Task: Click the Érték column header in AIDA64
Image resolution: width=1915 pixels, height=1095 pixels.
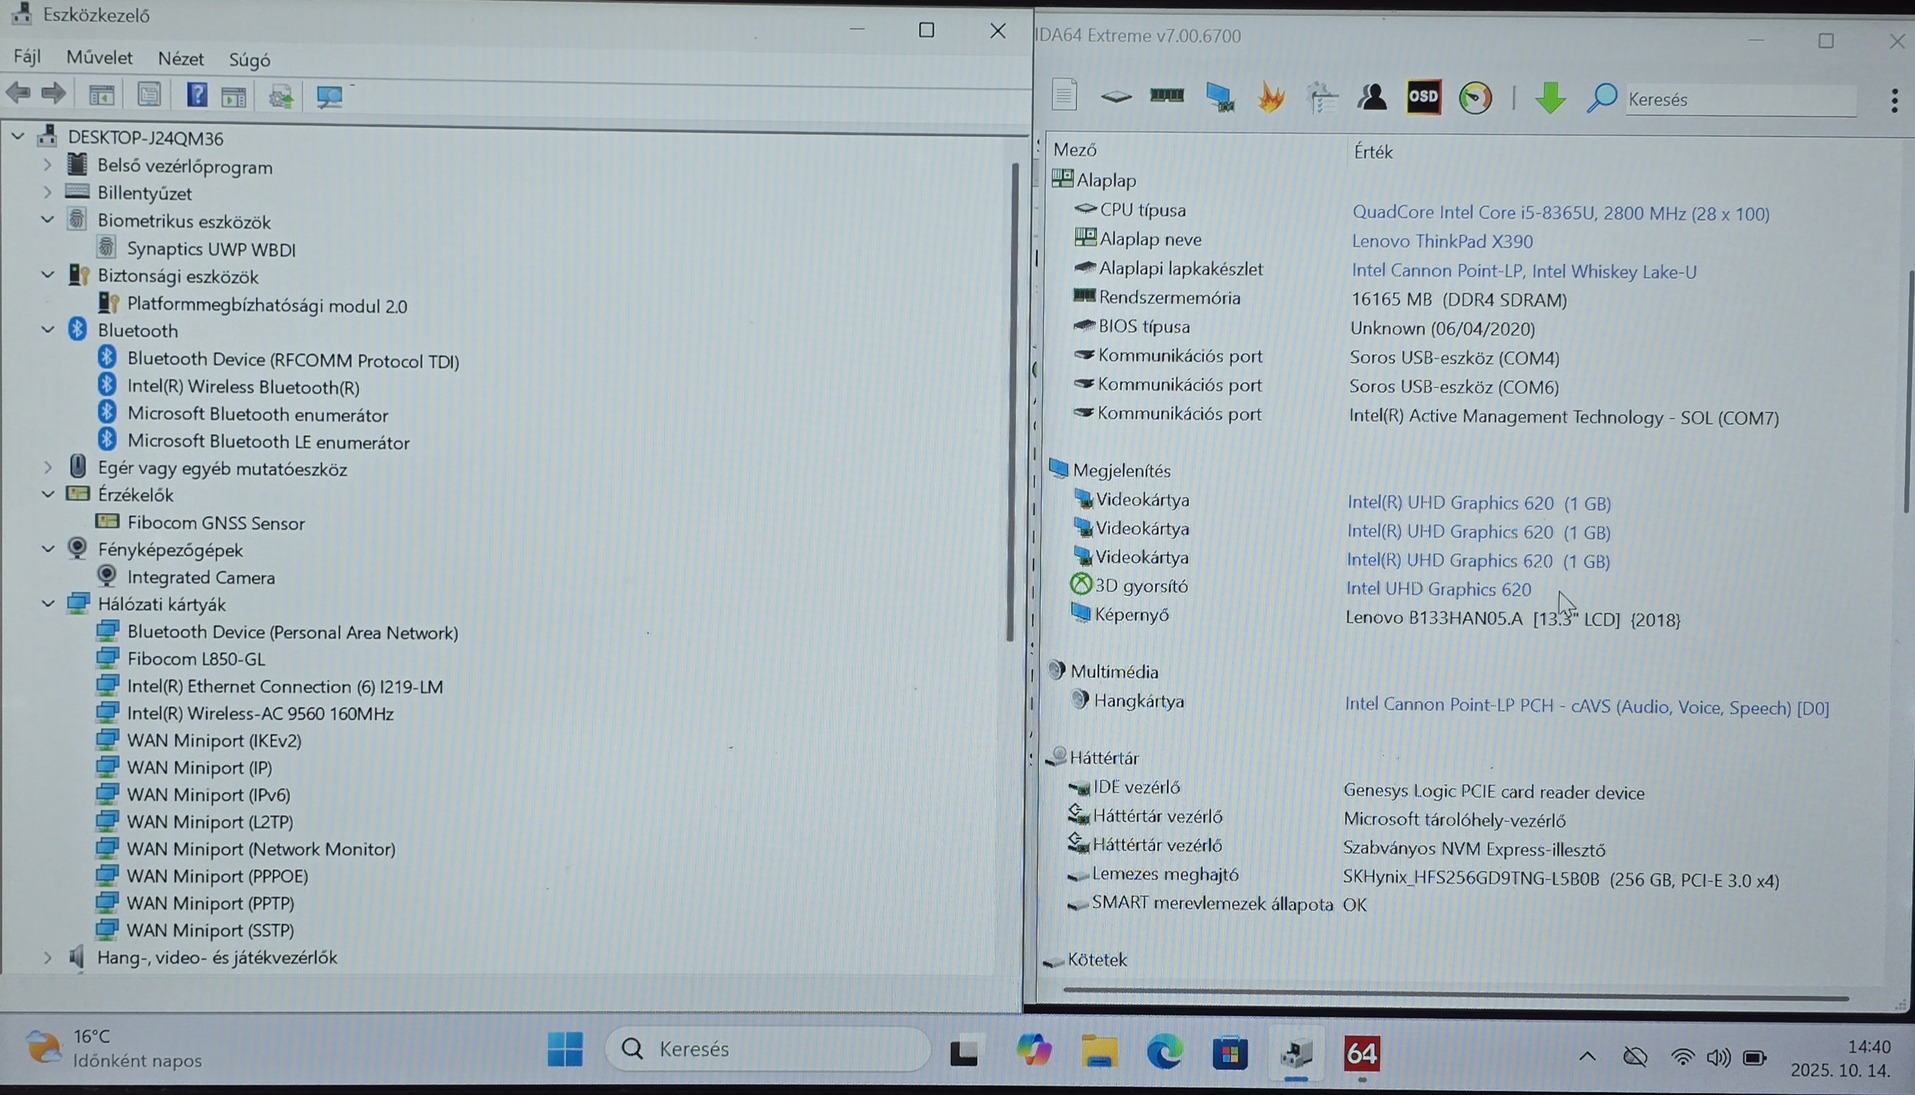Action: [1373, 151]
